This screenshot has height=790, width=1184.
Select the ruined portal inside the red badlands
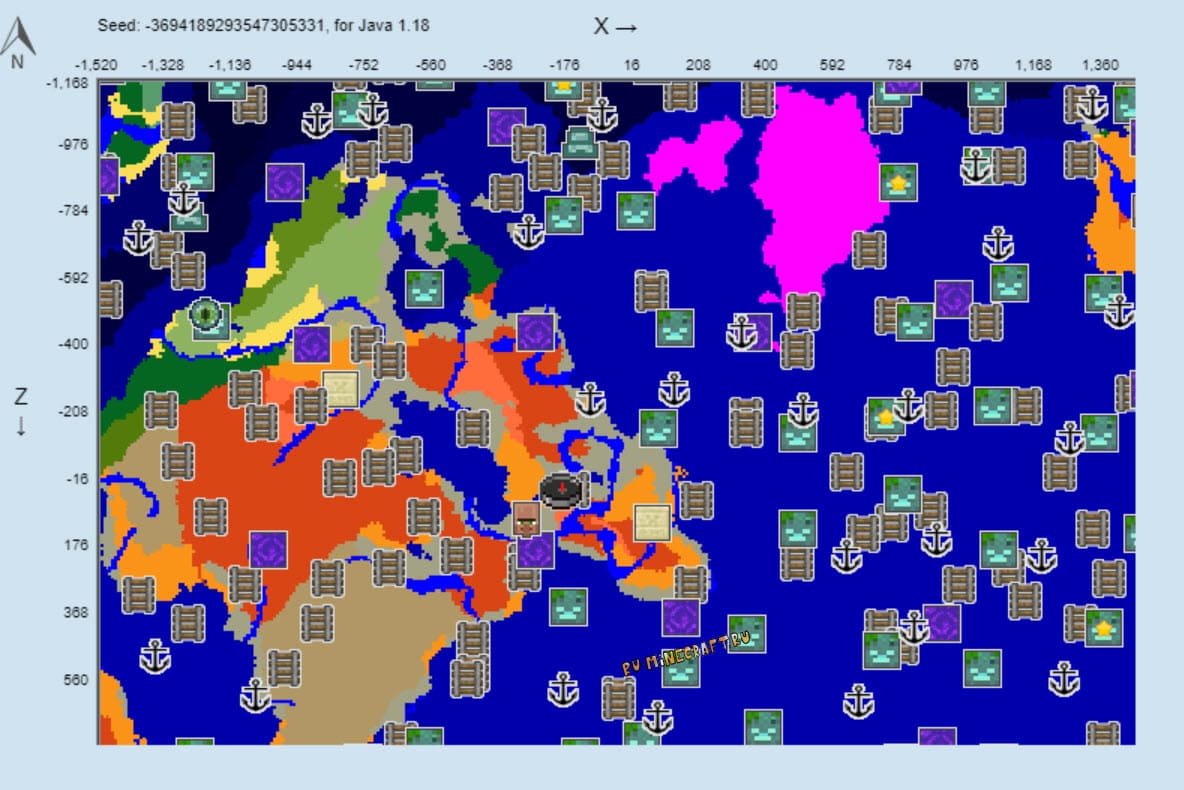(268, 549)
